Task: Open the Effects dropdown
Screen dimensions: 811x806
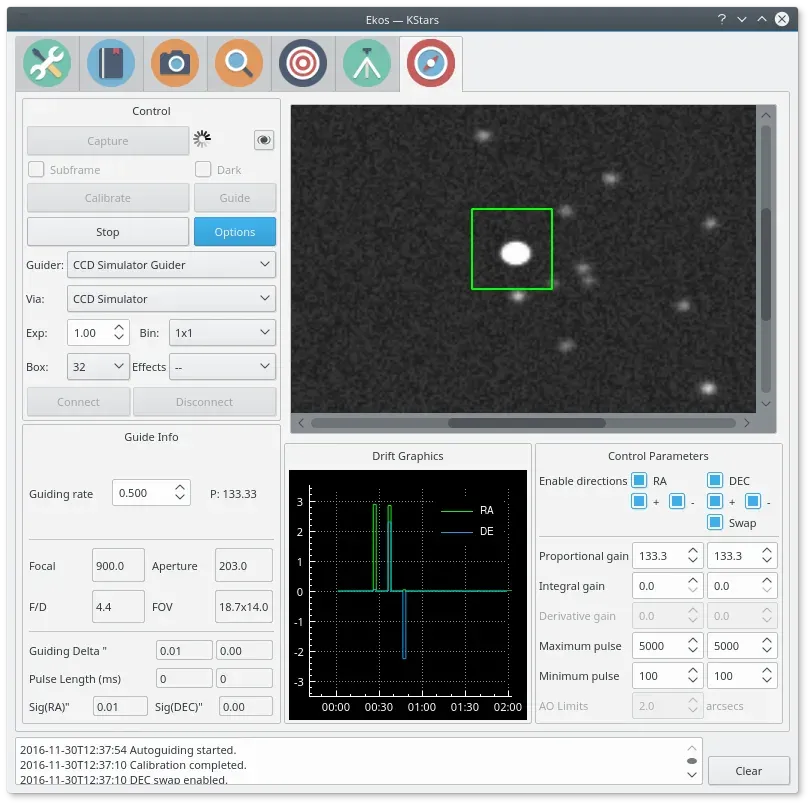Action: [x=222, y=367]
